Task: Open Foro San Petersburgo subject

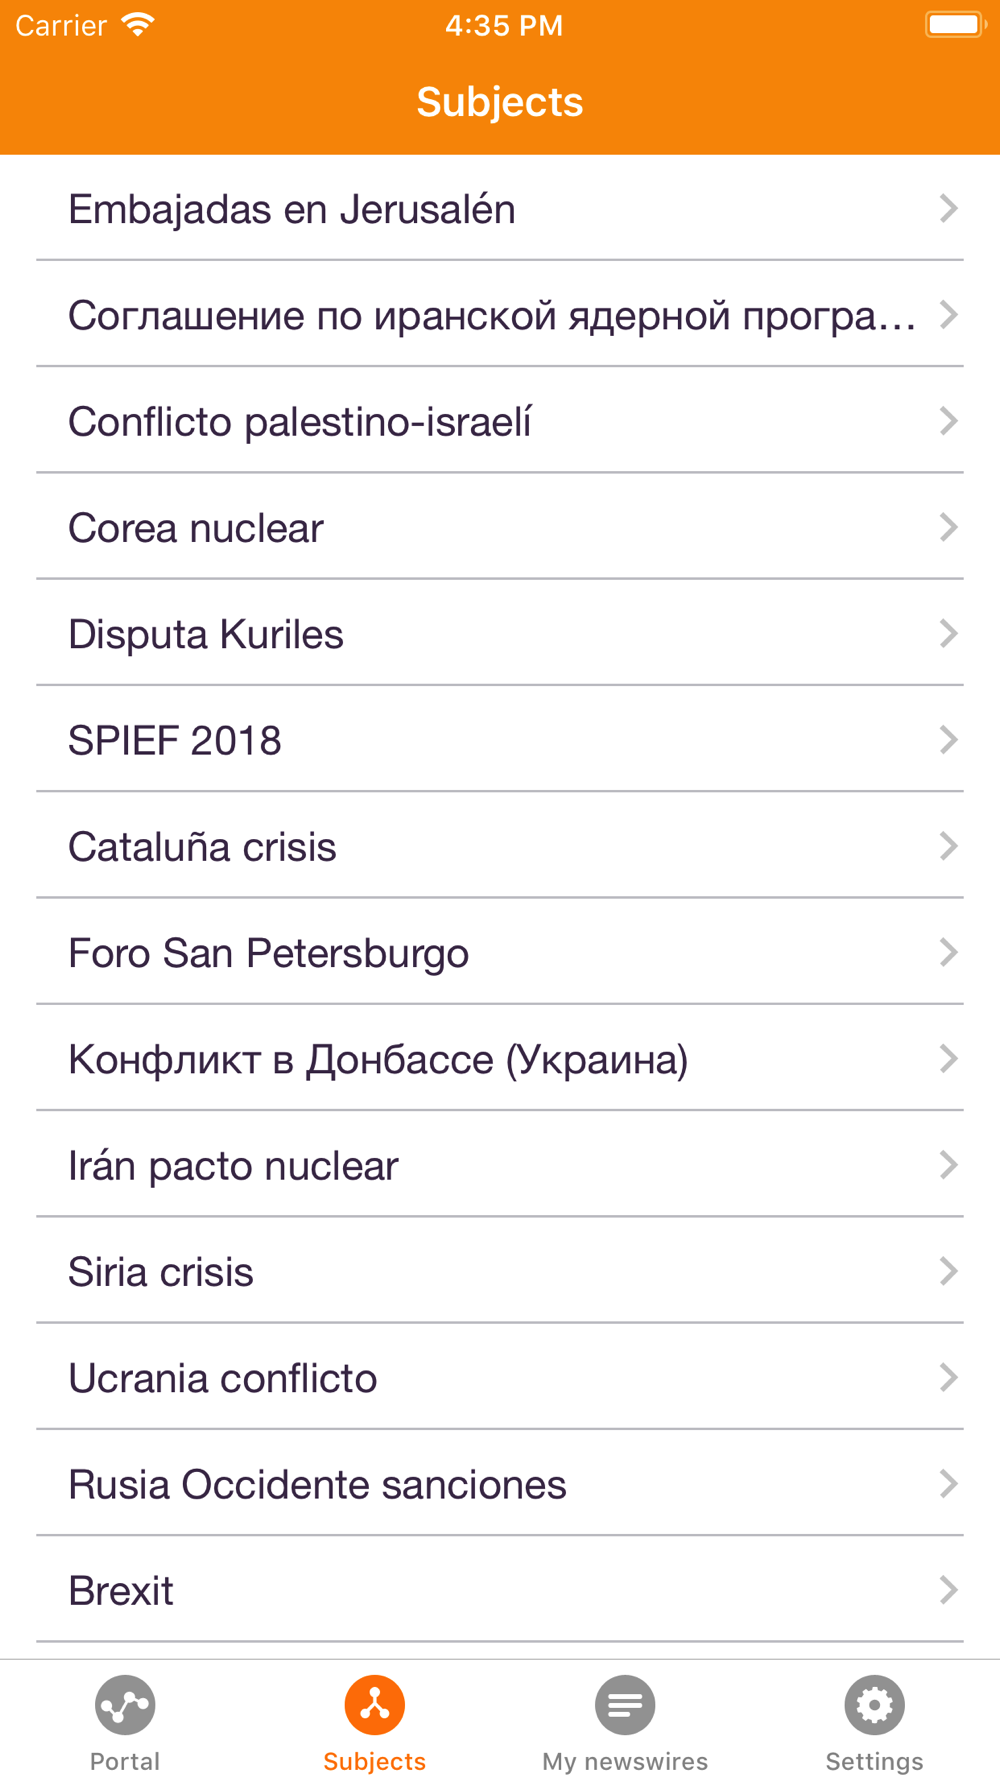Action: [268, 953]
